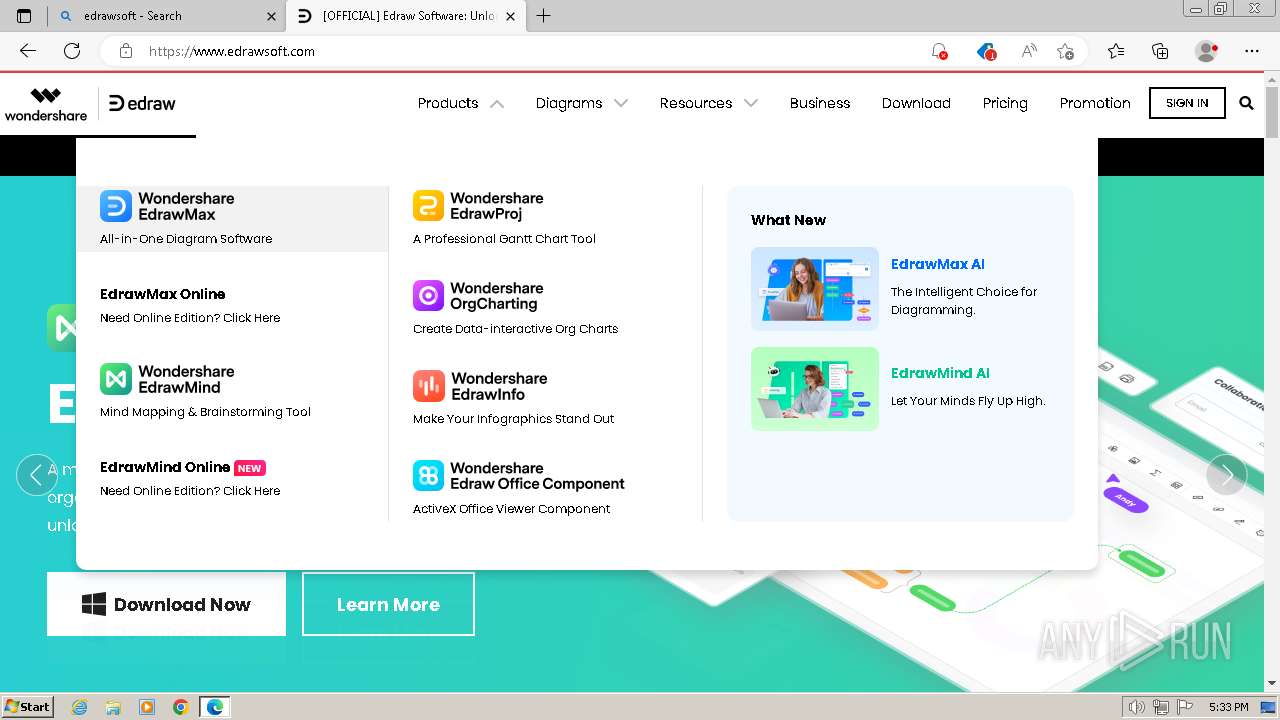This screenshot has height=720, width=1280.
Task: Open the site search magnifier
Action: pyautogui.click(x=1246, y=103)
